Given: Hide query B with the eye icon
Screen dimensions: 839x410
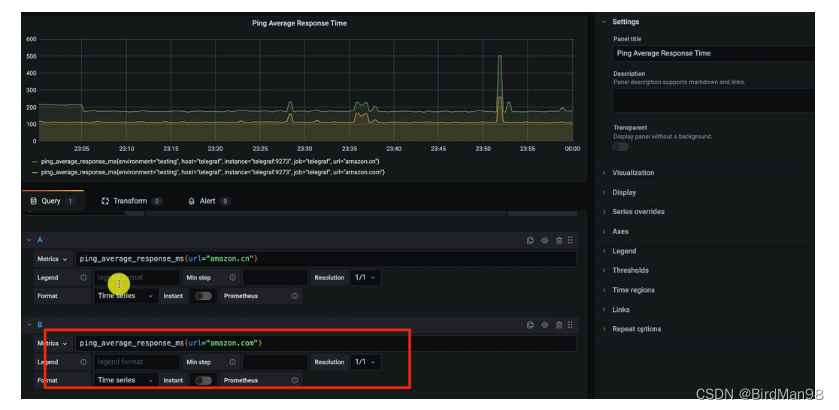Looking at the screenshot, I should [x=545, y=324].
